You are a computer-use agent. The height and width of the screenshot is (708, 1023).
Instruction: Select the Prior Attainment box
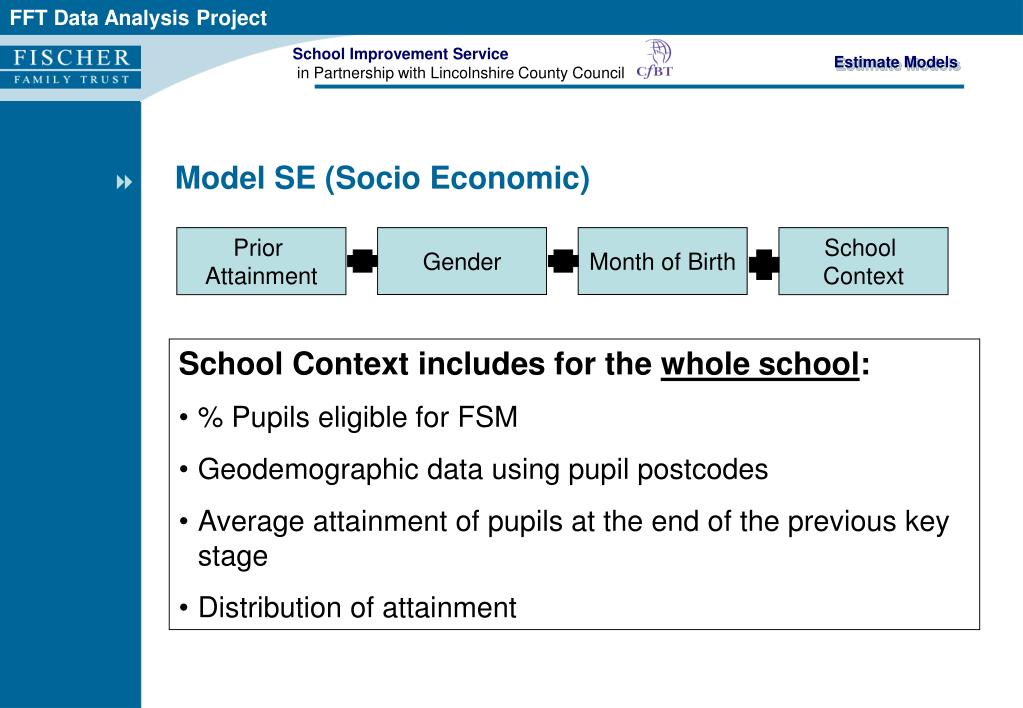[x=261, y=261]
